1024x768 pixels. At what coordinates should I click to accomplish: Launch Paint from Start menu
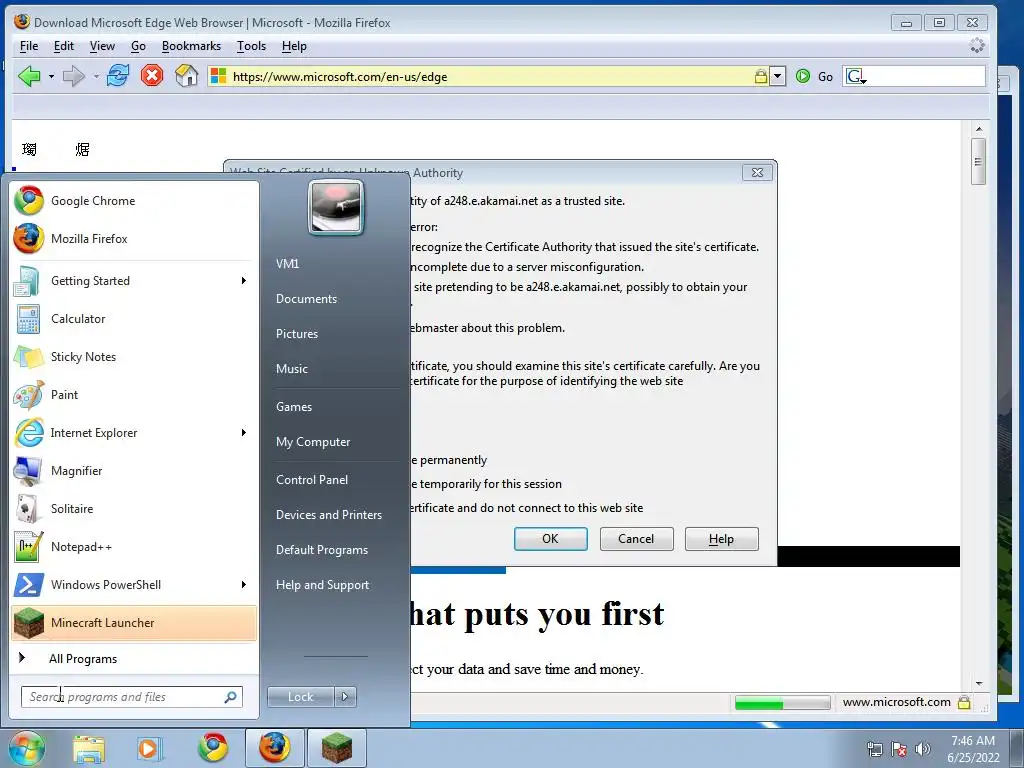(134, 394)
